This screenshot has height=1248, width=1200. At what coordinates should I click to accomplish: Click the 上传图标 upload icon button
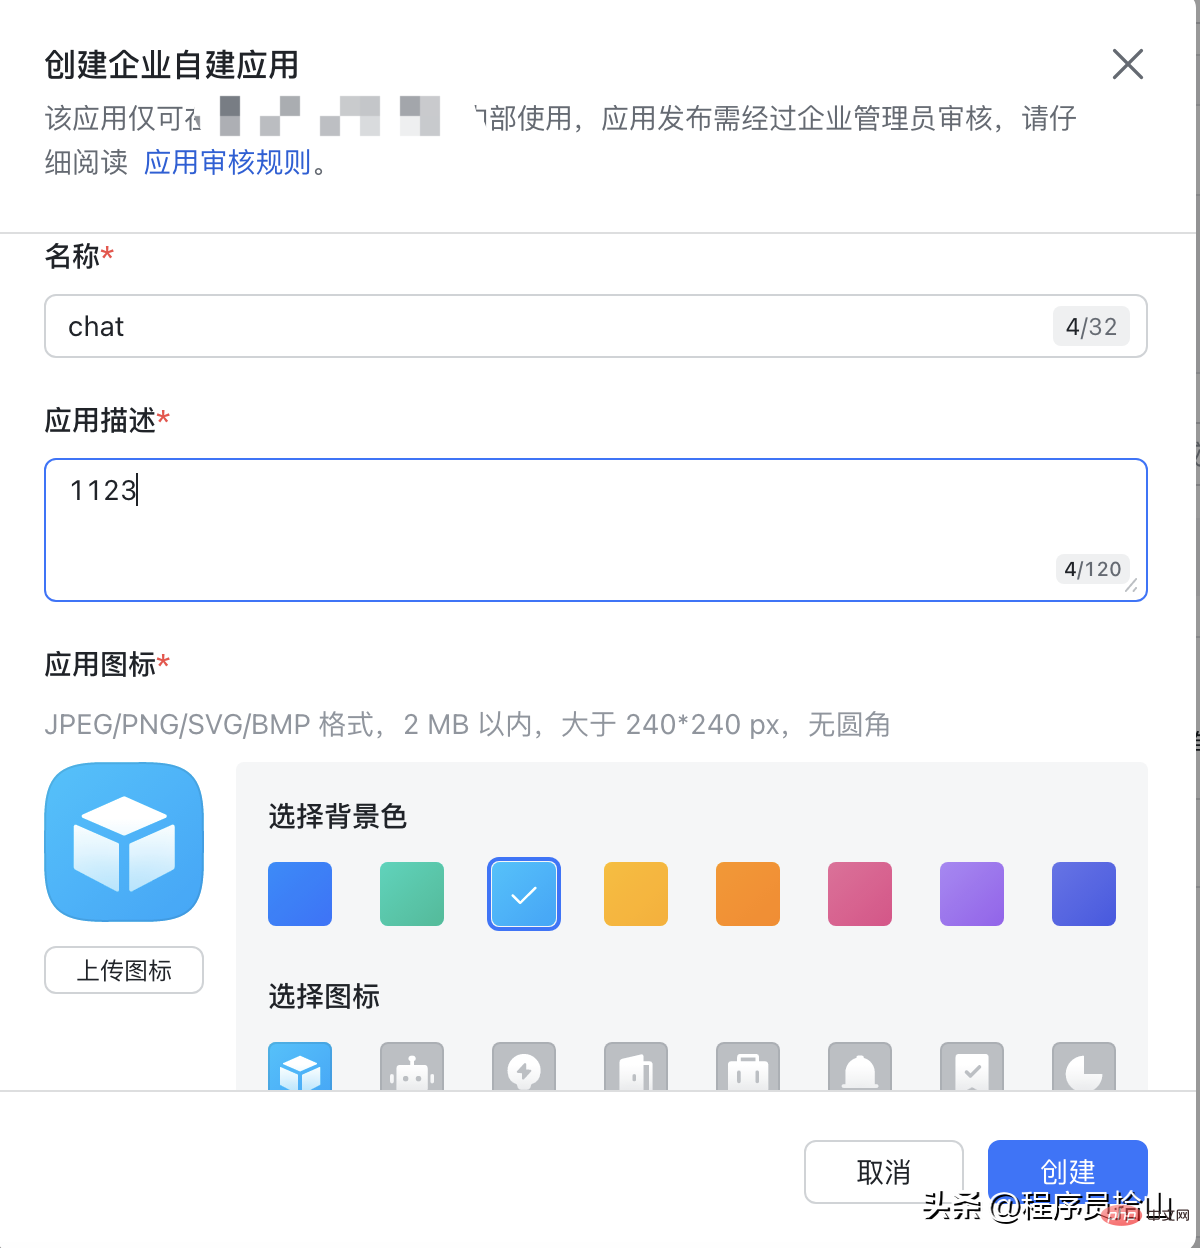[123, 969]
